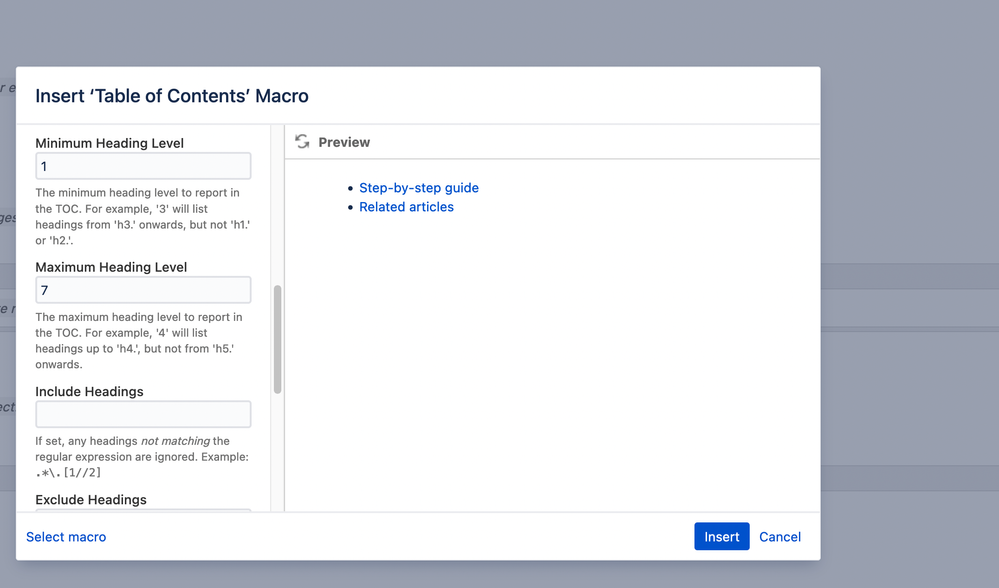Click the Include Headings label

pyautogui.click(x=89, y=391)
